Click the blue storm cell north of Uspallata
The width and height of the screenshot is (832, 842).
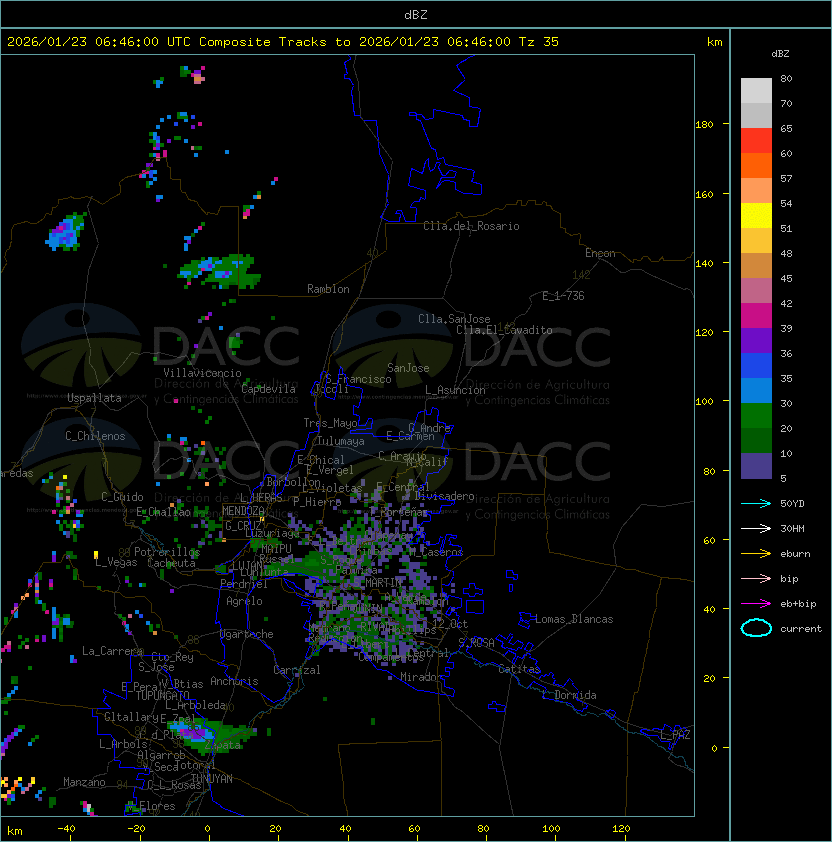coord(66,233)
